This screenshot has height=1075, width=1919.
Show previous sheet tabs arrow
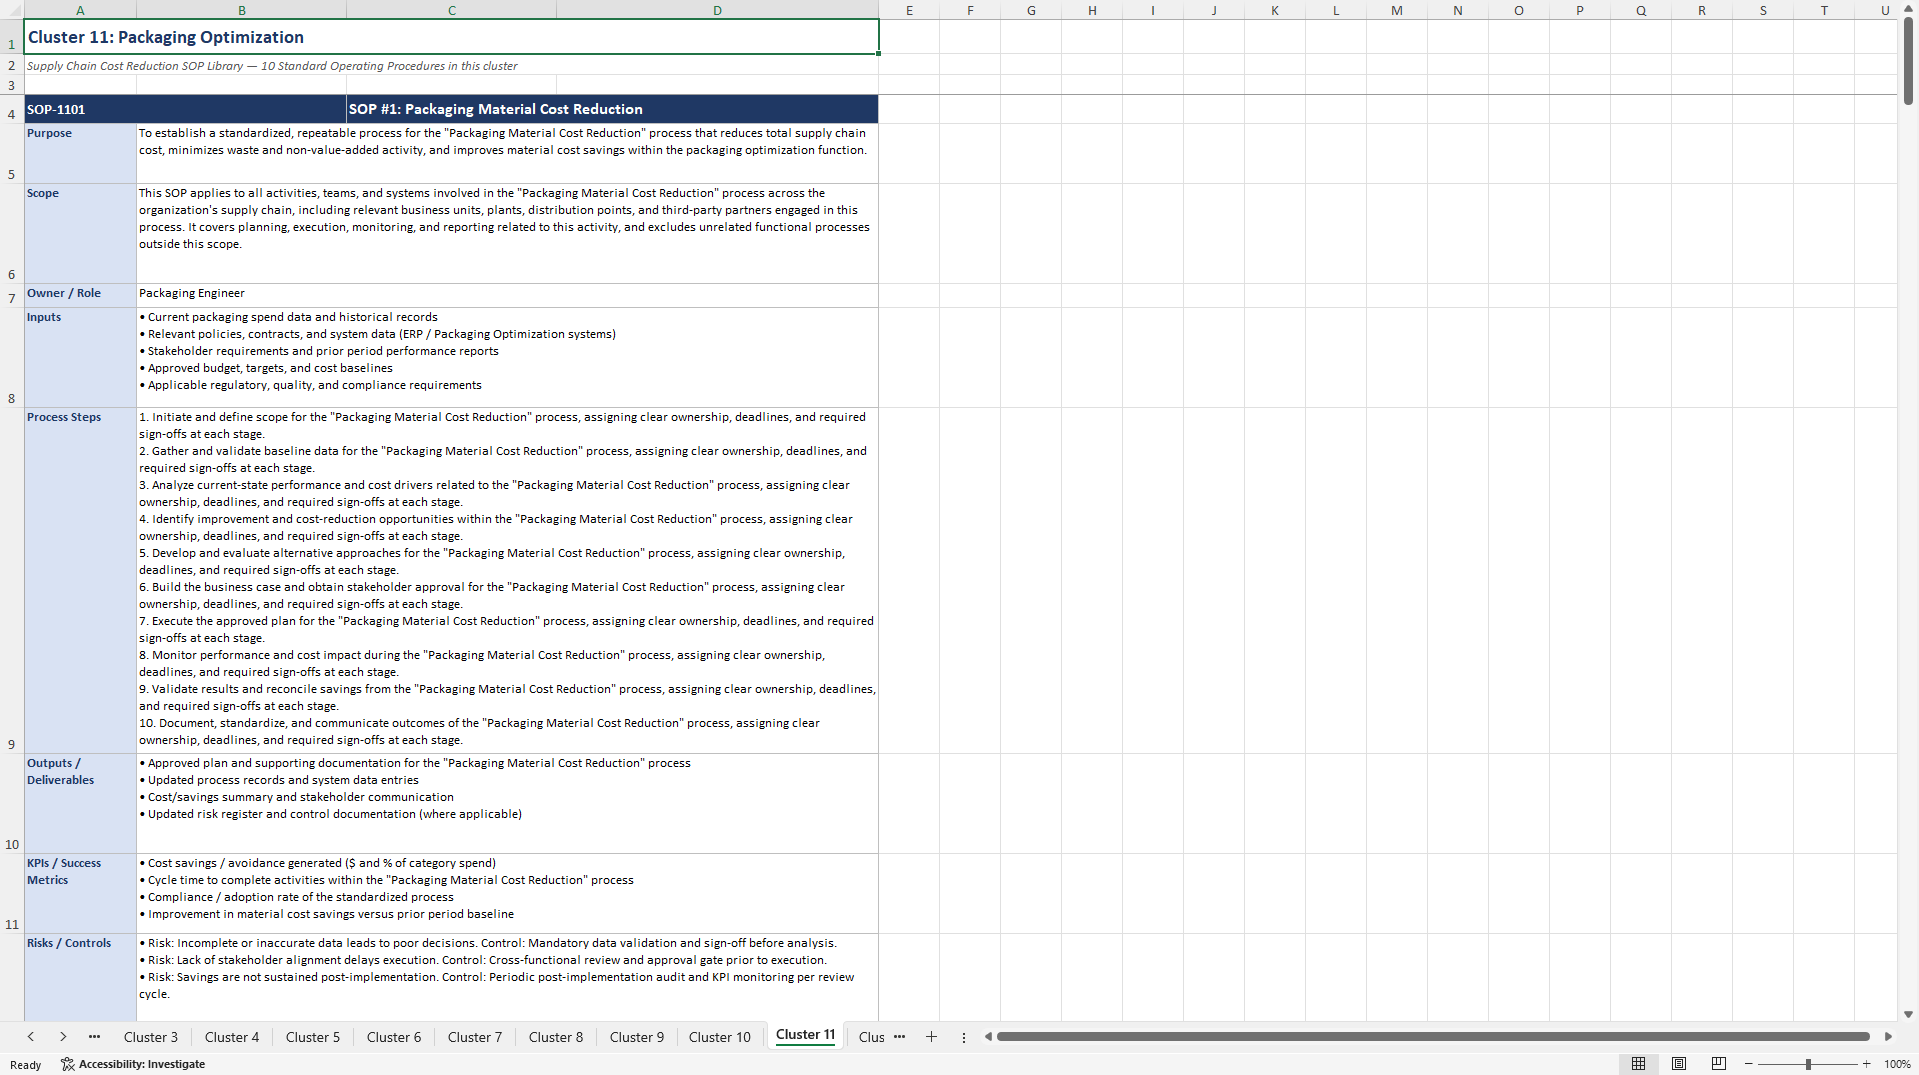(31, 1037)
